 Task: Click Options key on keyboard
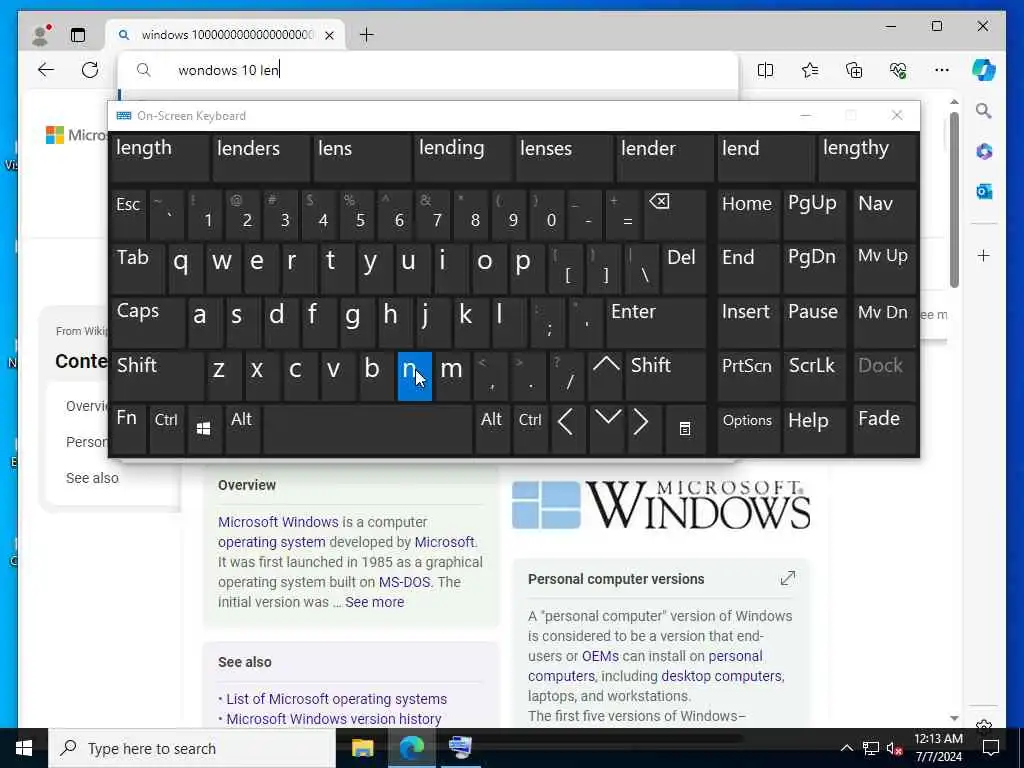(x=748, y=428)
